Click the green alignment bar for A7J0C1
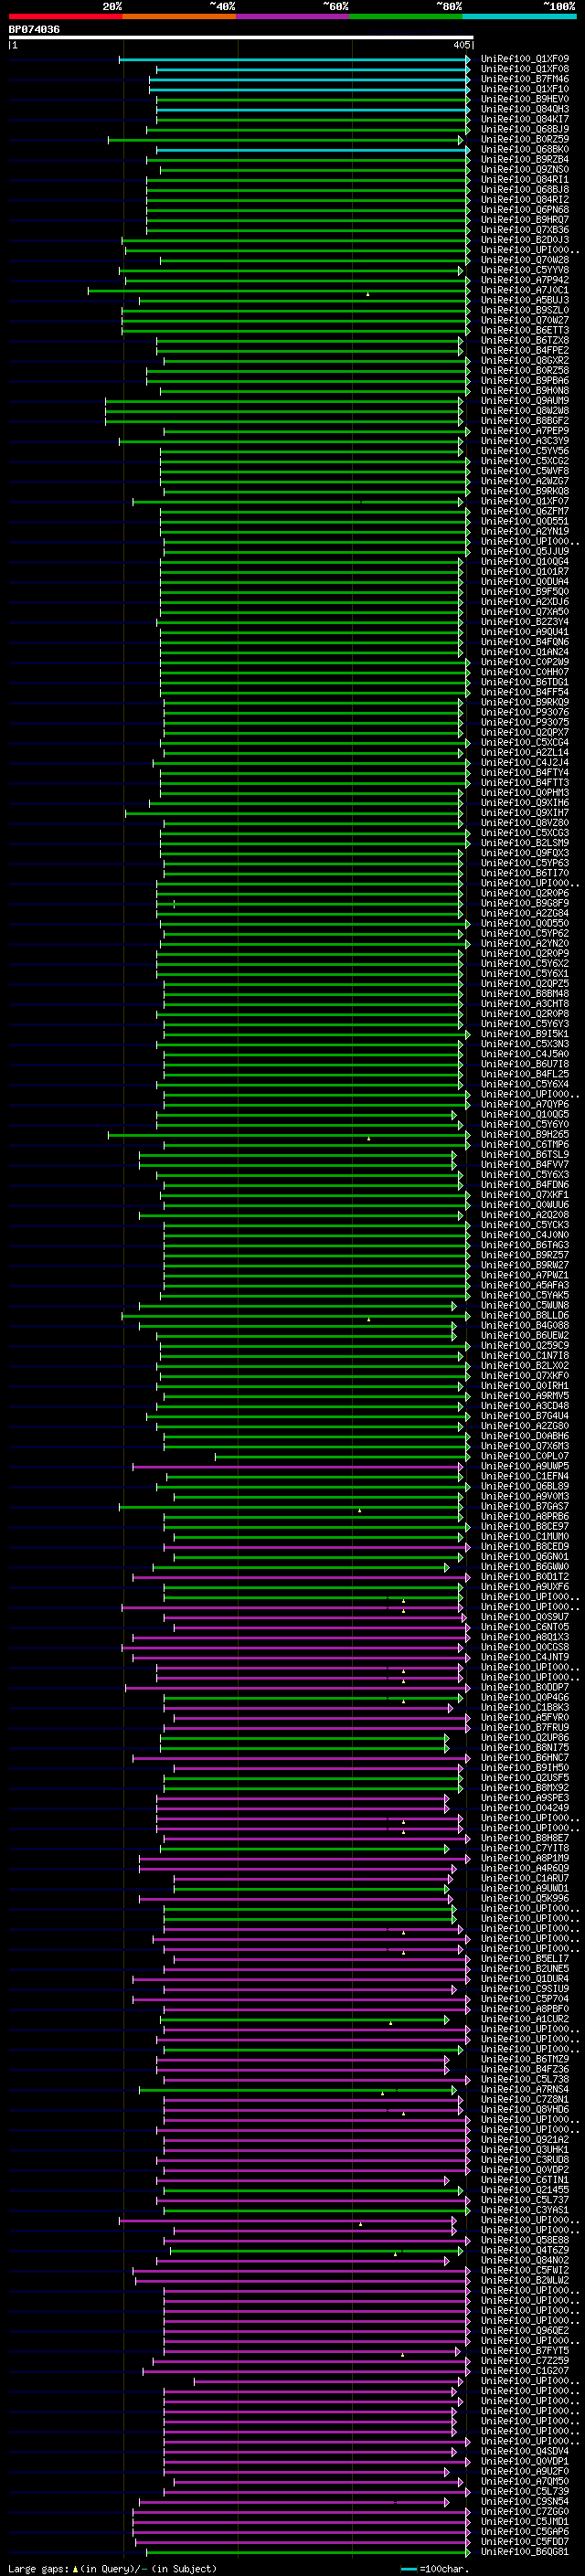 (279, 291)
